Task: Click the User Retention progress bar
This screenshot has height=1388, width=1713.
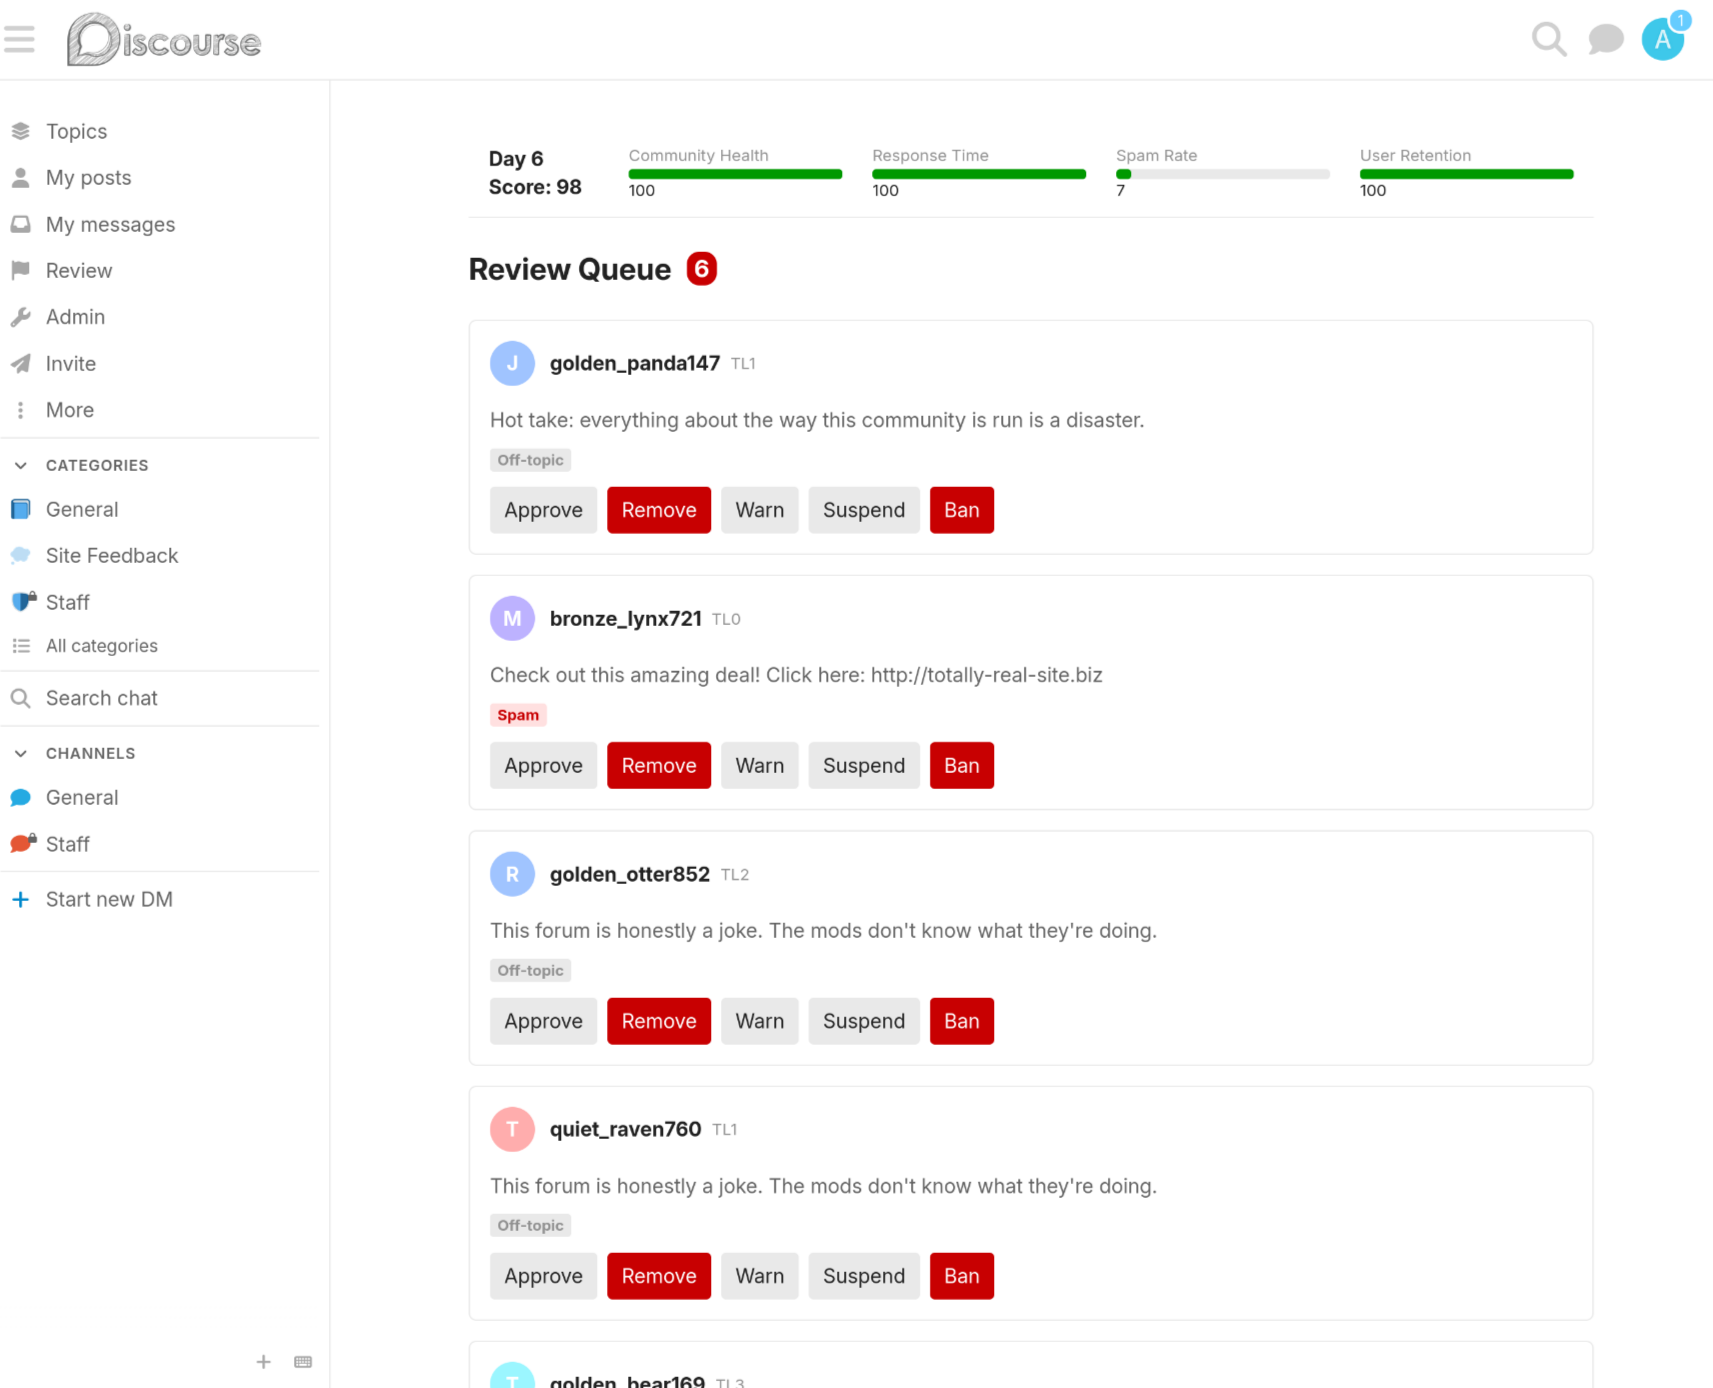Action: (1466, 174)
